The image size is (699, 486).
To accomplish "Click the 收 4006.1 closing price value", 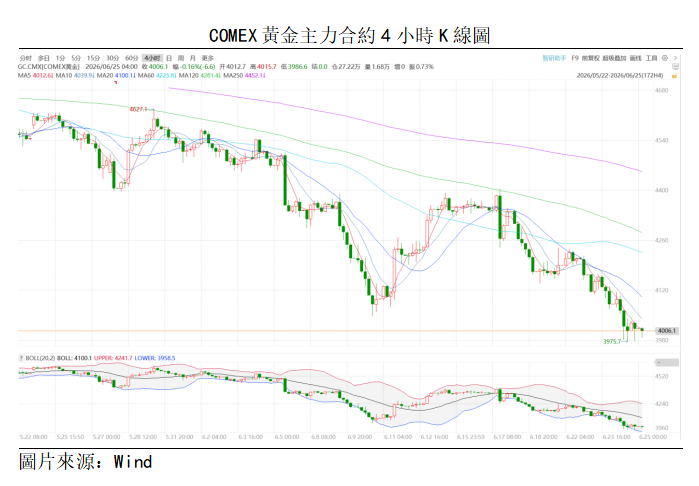I will [x=155, y=66].
